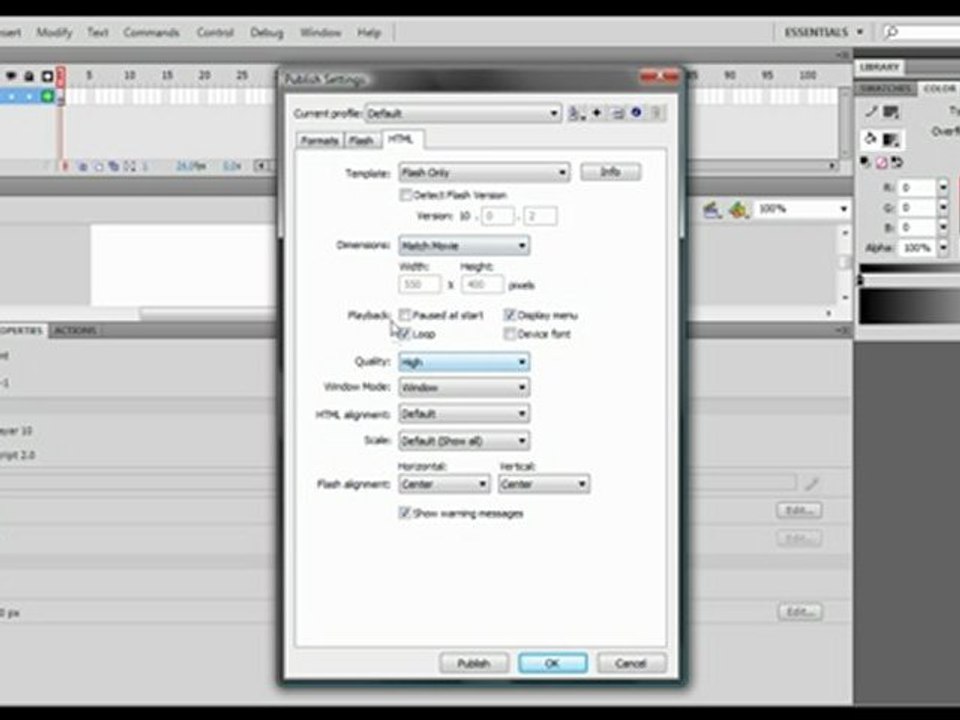The height and width of the screenshot is (720, 960).
Task: Click the edit symbols icon beside the zoom box
Action: (x=739, y=210)
